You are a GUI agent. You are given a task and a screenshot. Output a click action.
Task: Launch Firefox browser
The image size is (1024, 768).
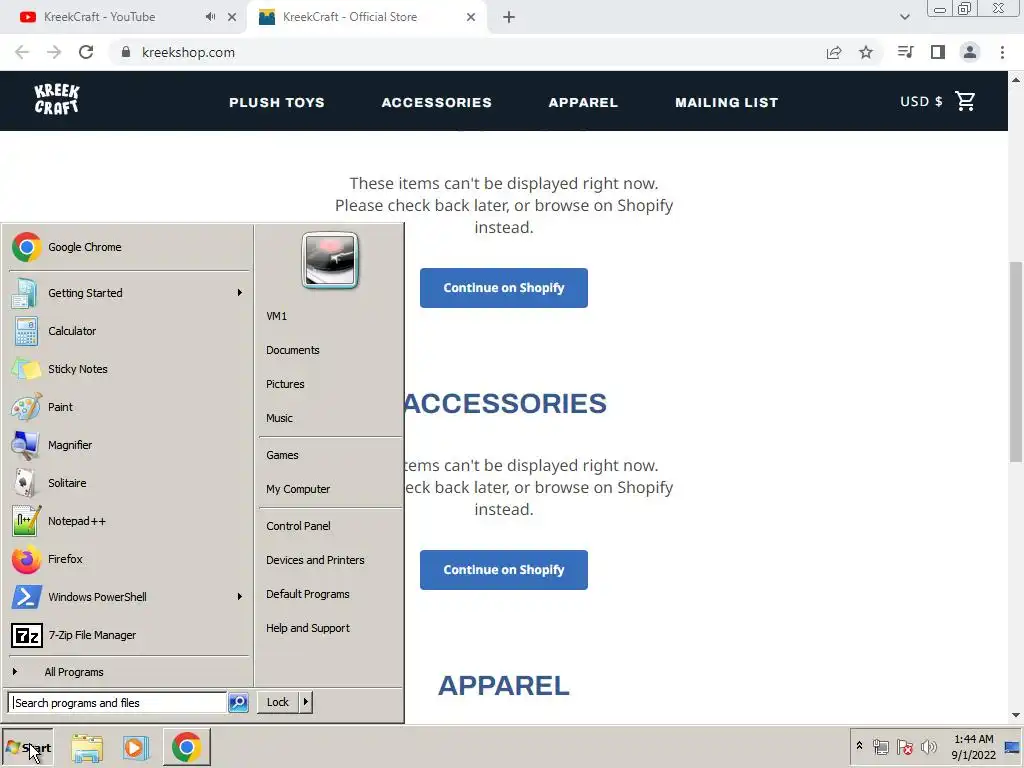(128, 559)
